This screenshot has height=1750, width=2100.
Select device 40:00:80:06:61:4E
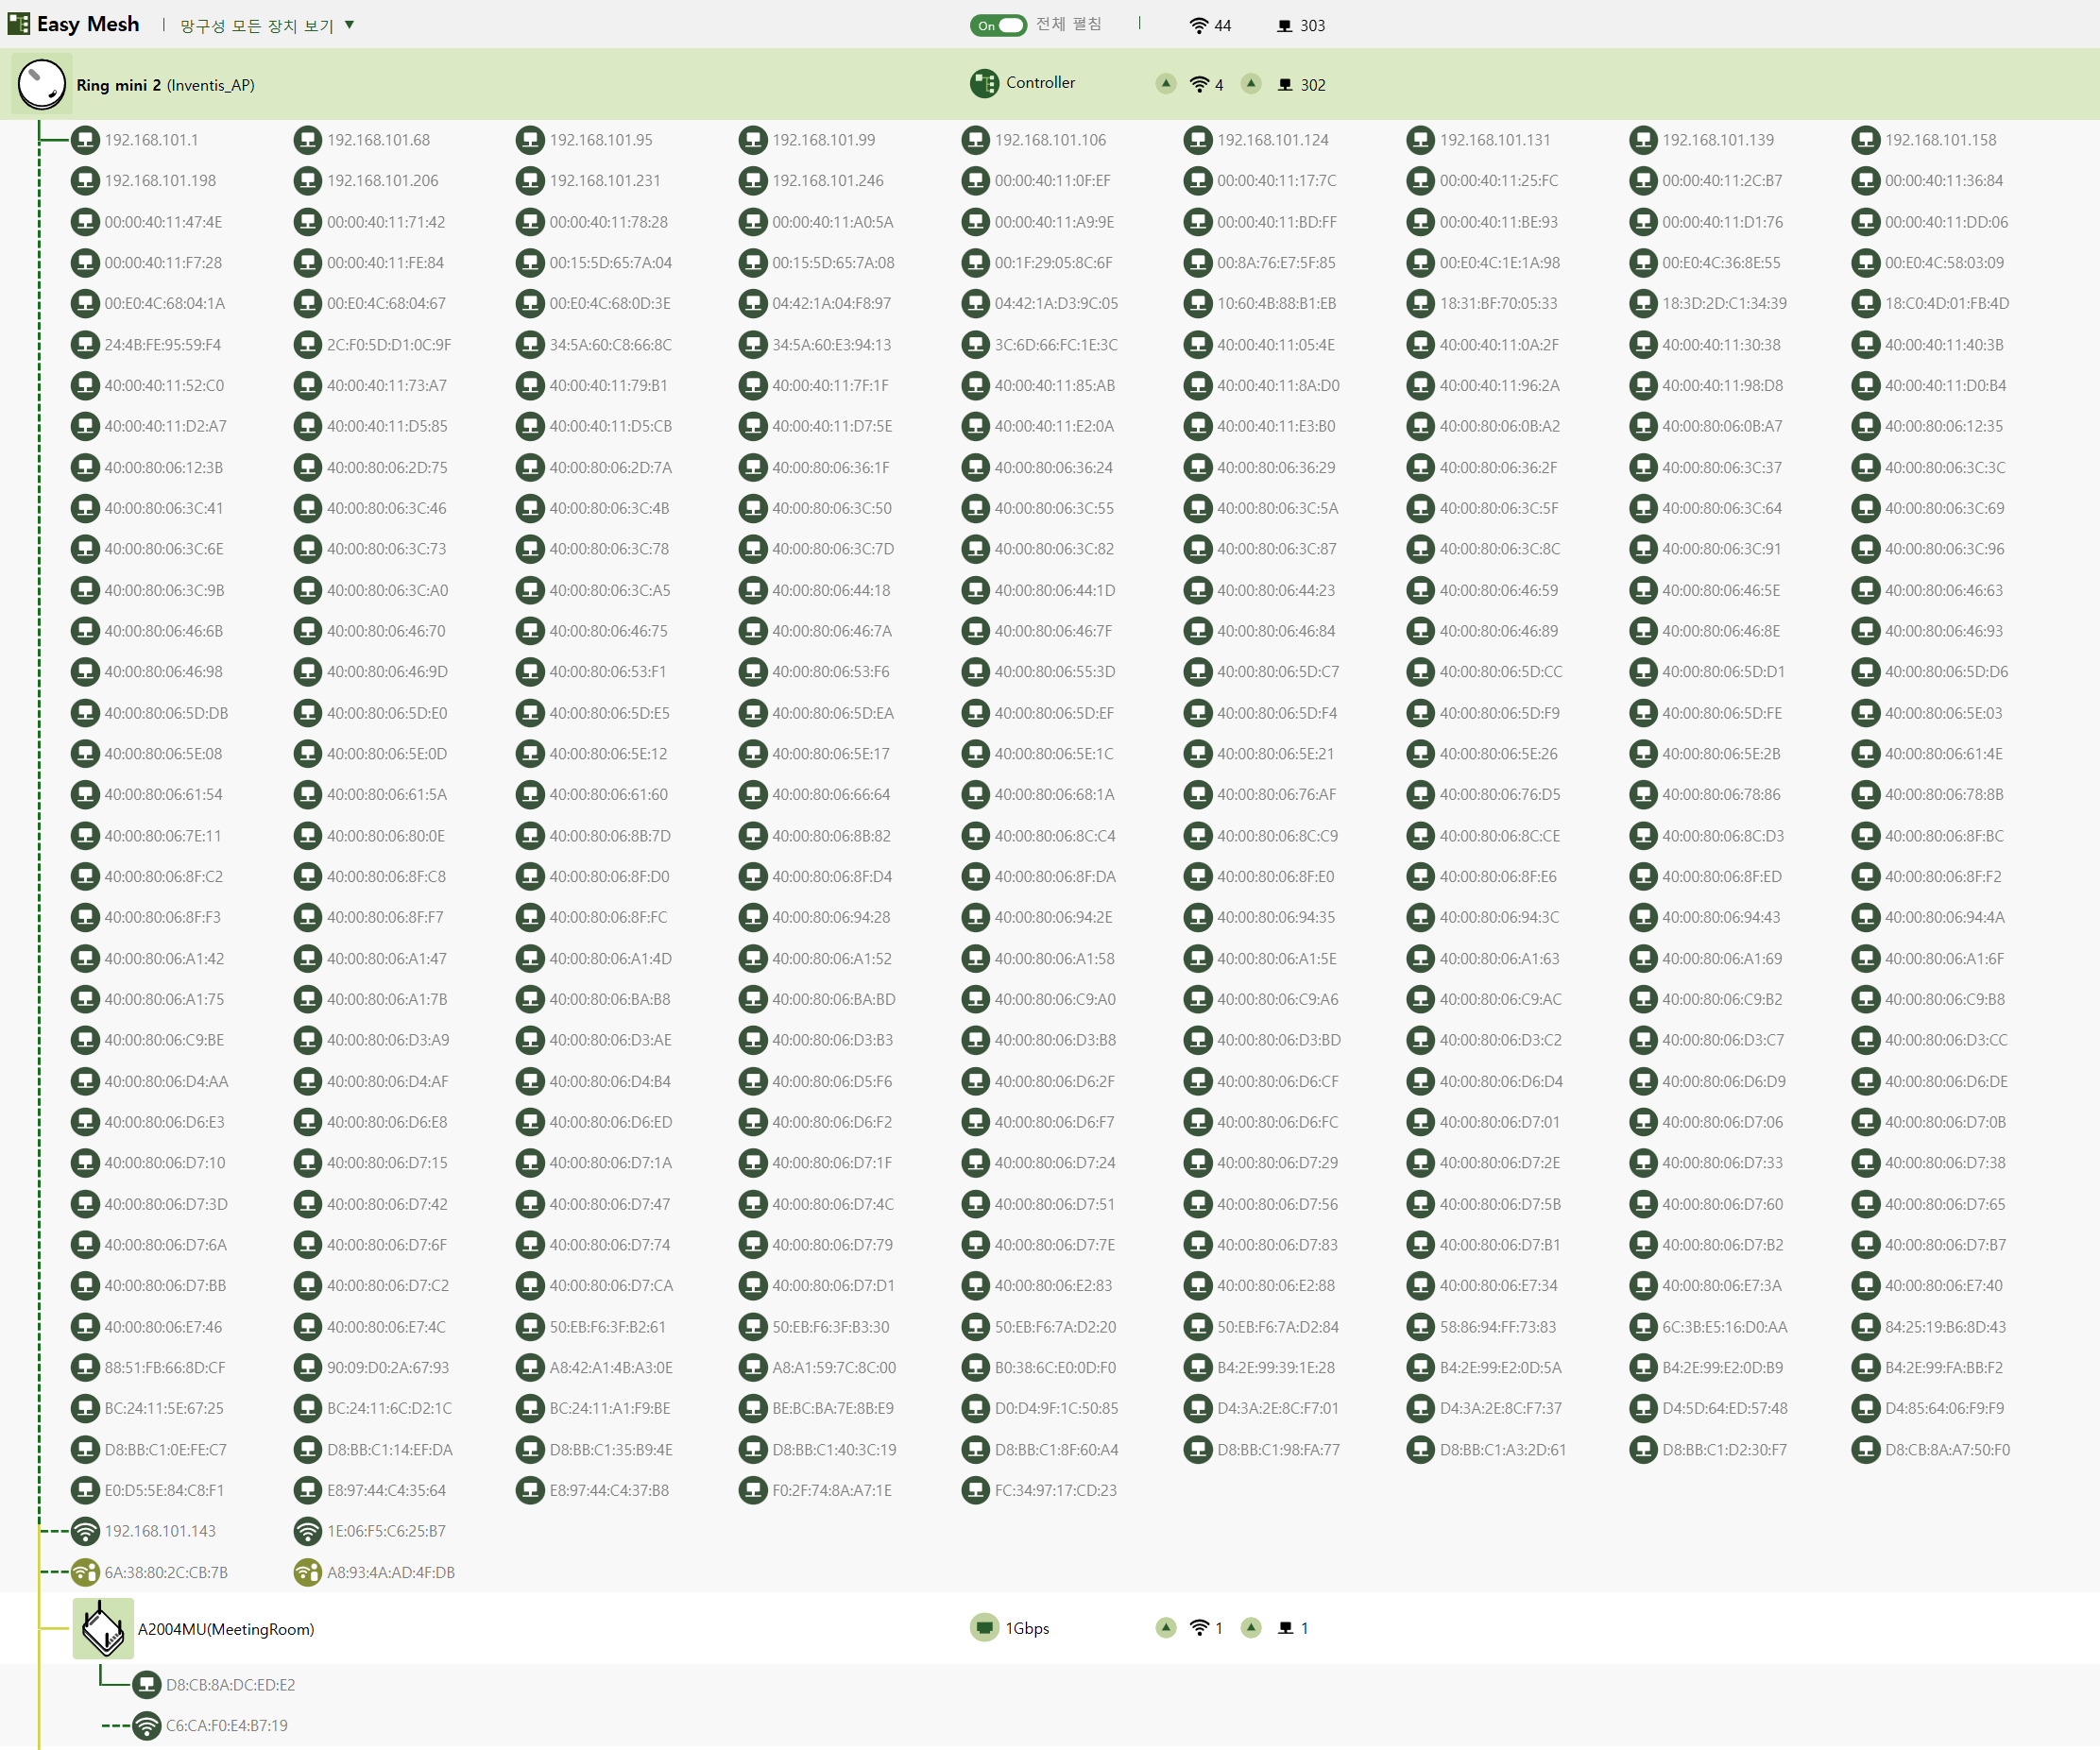click(x=1944, y=754)
